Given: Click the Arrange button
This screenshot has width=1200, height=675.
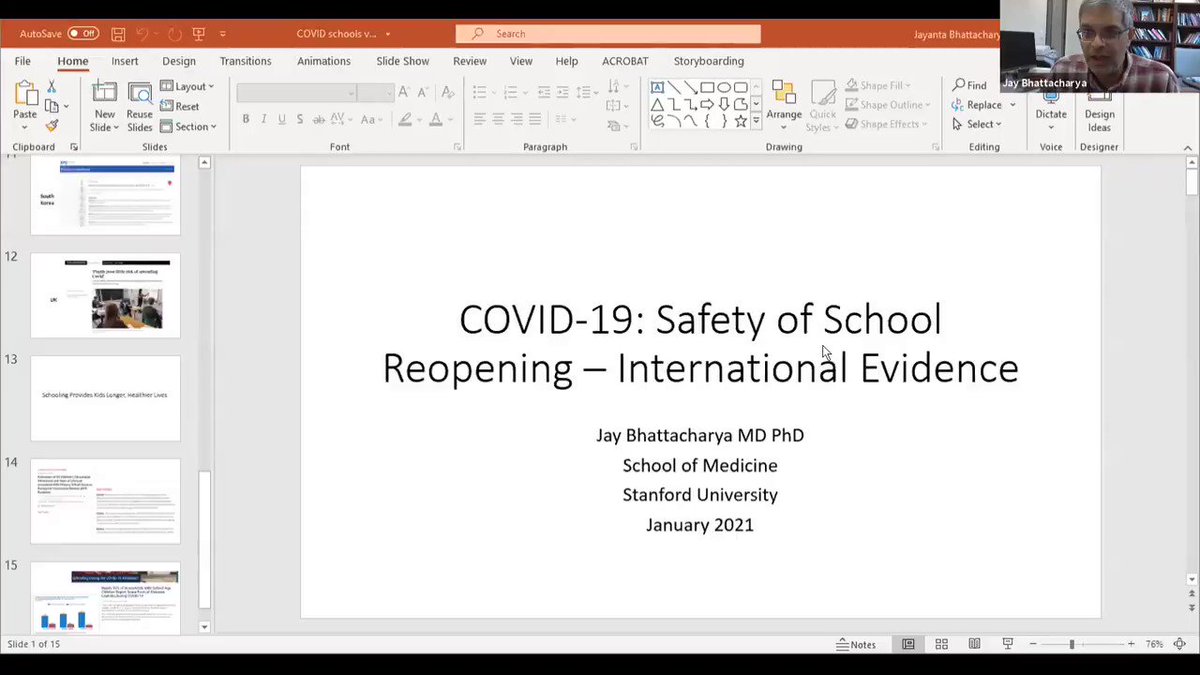Looking at the screenshot, I should (784, 102).
